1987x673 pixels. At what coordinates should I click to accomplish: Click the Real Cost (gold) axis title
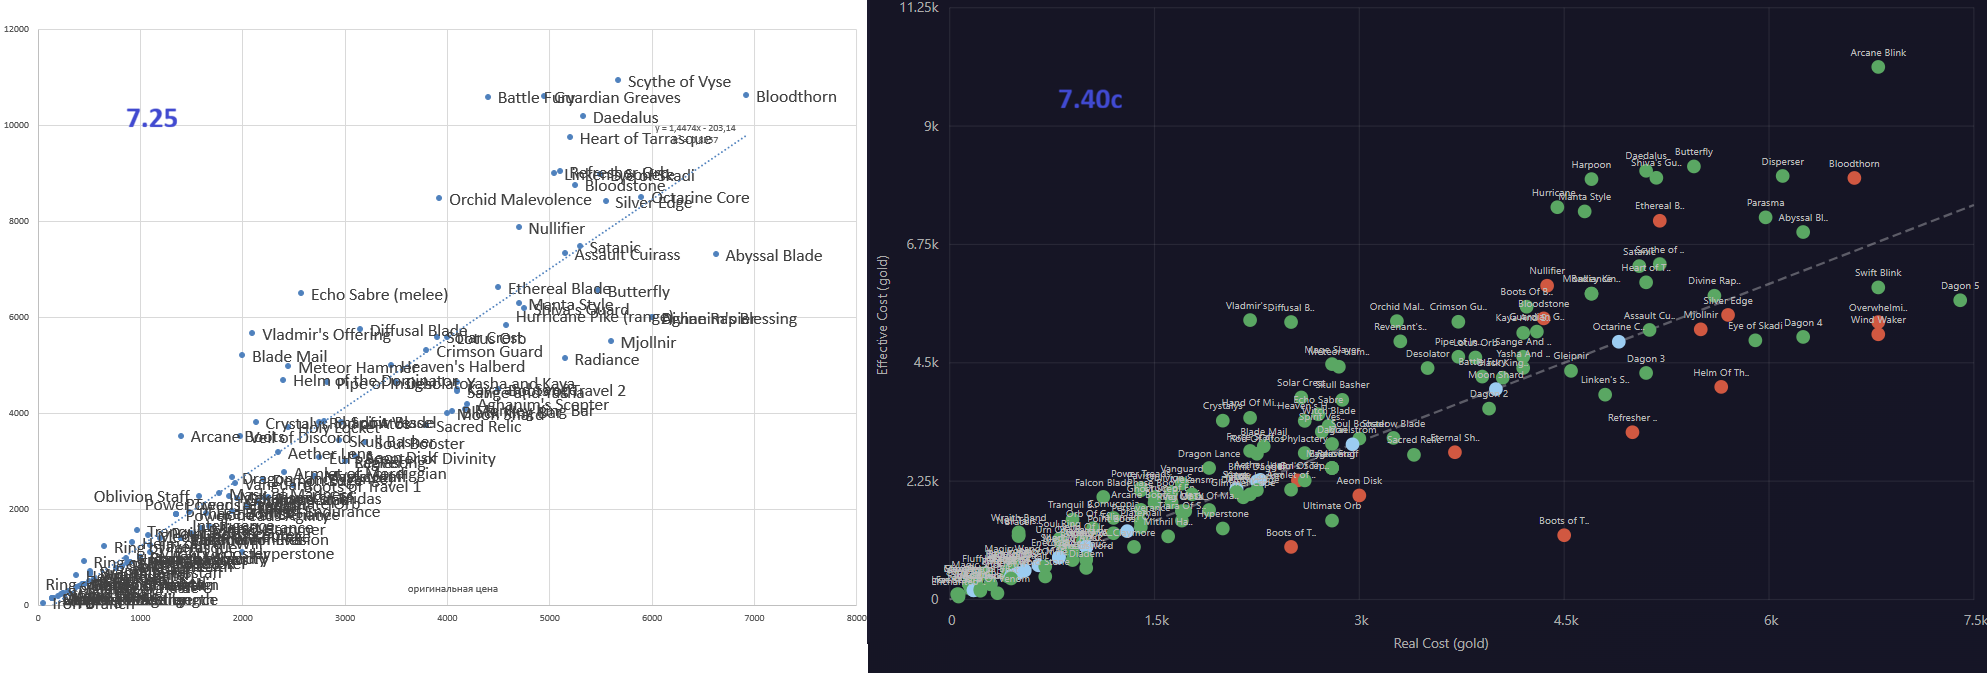point(1440,643)
